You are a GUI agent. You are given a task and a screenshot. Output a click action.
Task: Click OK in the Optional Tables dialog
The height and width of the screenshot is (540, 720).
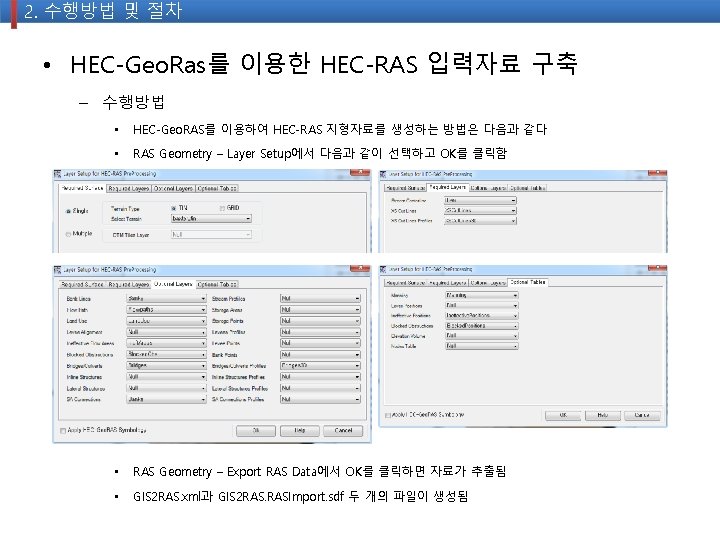[563, 415]
